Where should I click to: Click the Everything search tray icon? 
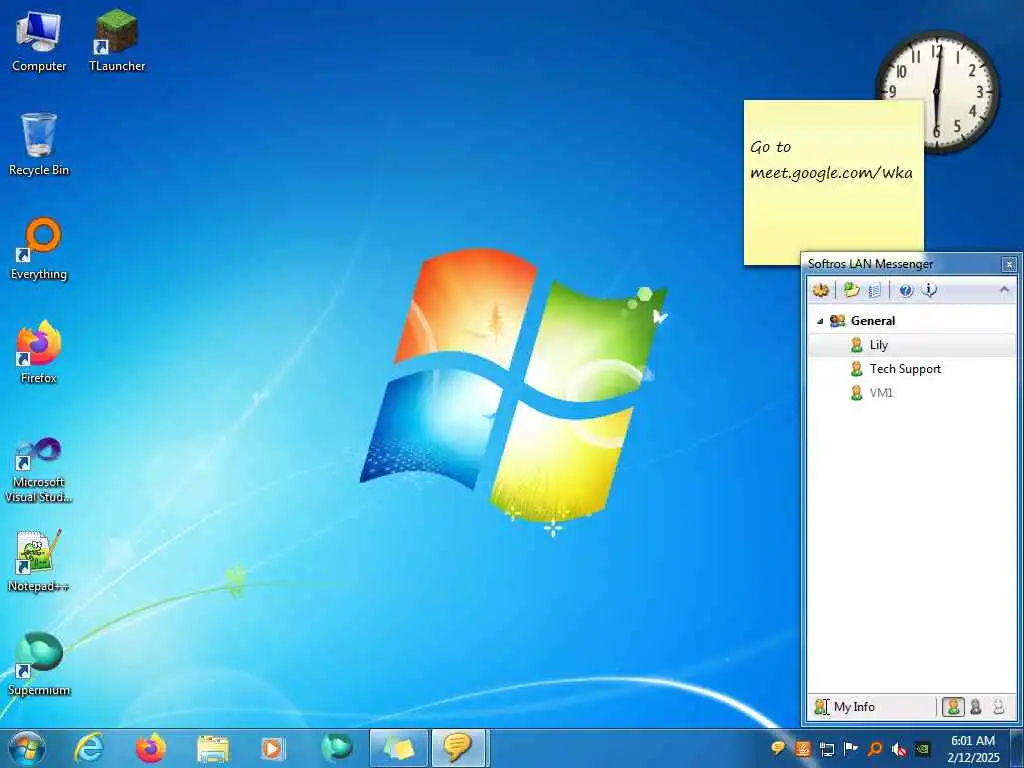(875, 748)
